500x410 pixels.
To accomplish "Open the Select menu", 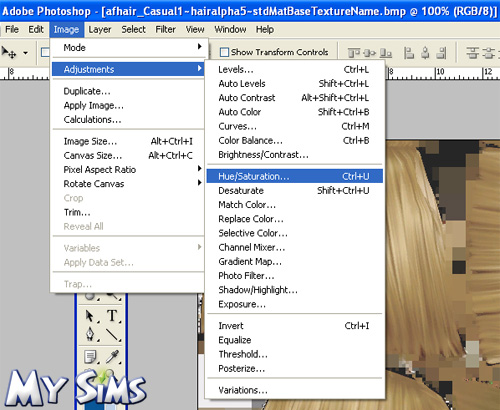I will pyautogui.click(x=133, y=29).
